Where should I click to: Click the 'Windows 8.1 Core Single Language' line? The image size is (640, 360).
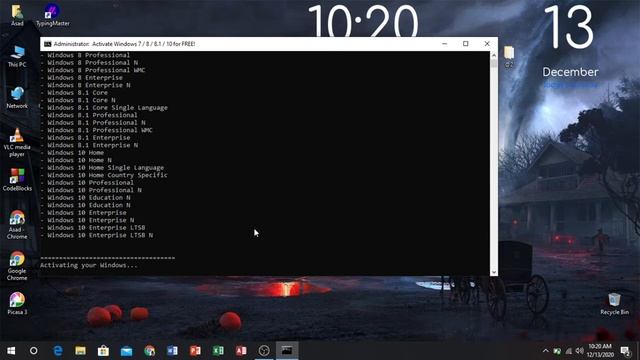(104, 108)
